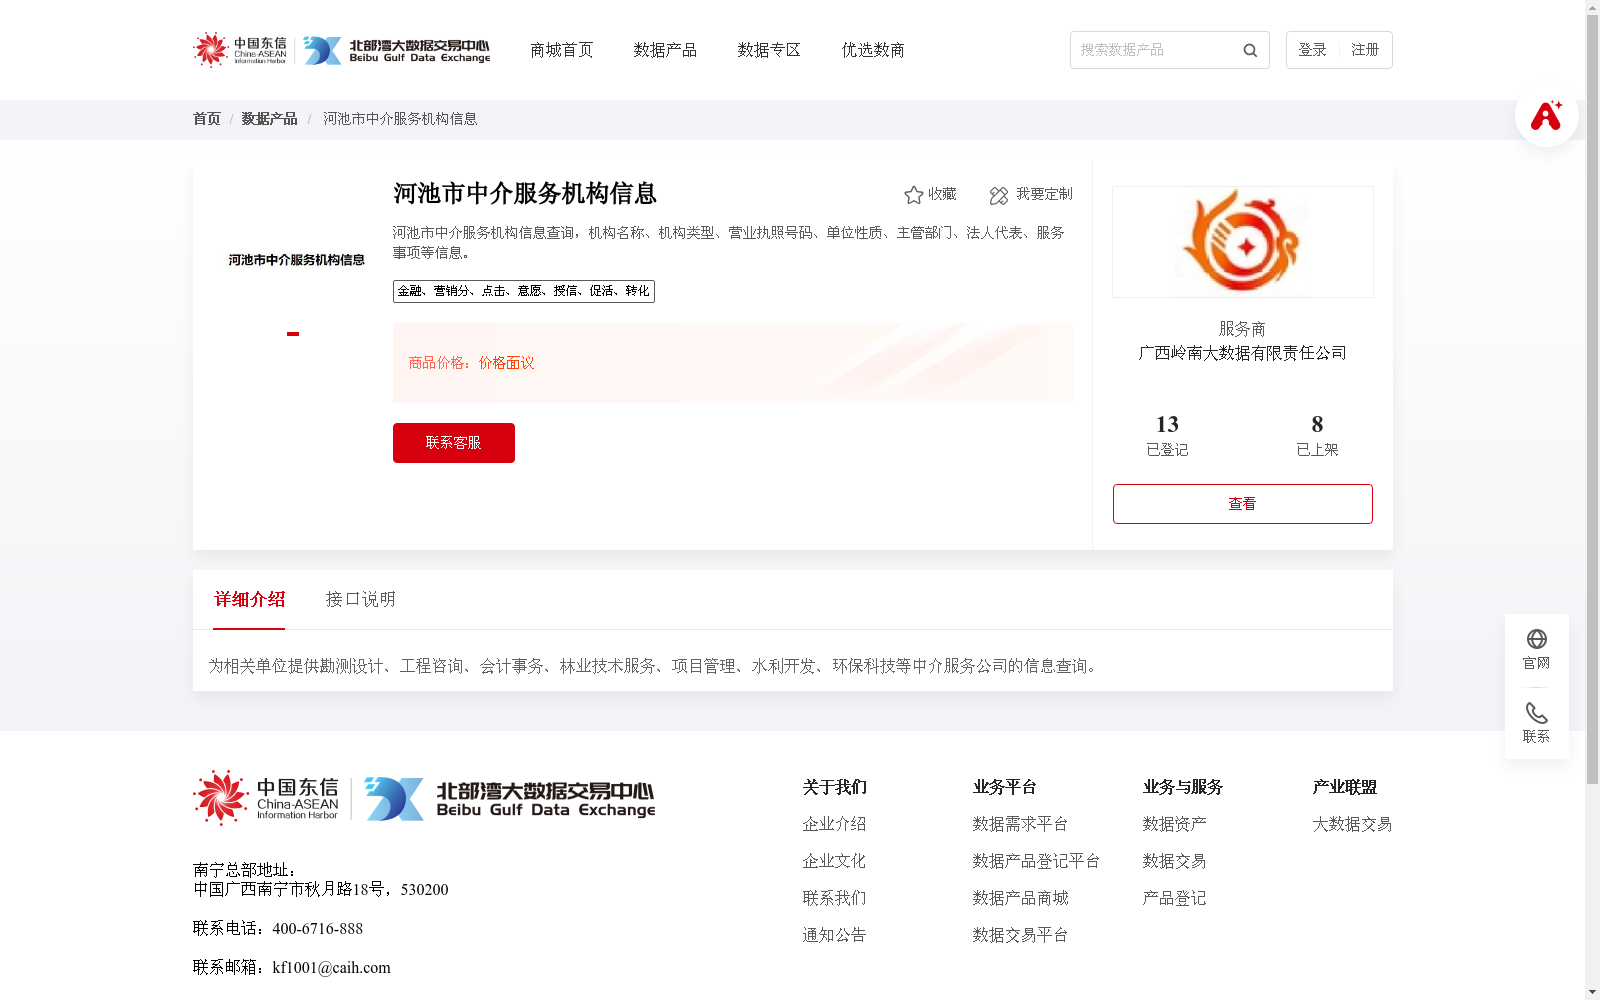This screenshot has width=1600, height=1000.
Task: Click the page vertical scrollbar
Action: [1592, 400]
